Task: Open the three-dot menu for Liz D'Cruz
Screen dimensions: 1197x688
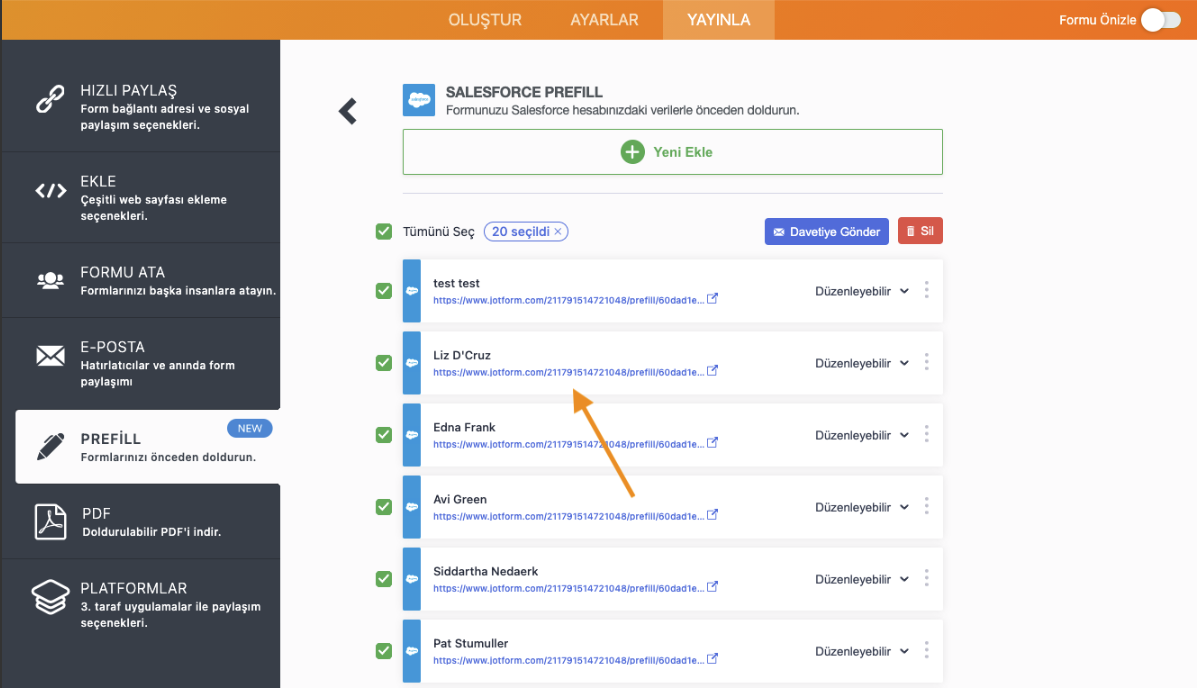Action: pos(927,362)
